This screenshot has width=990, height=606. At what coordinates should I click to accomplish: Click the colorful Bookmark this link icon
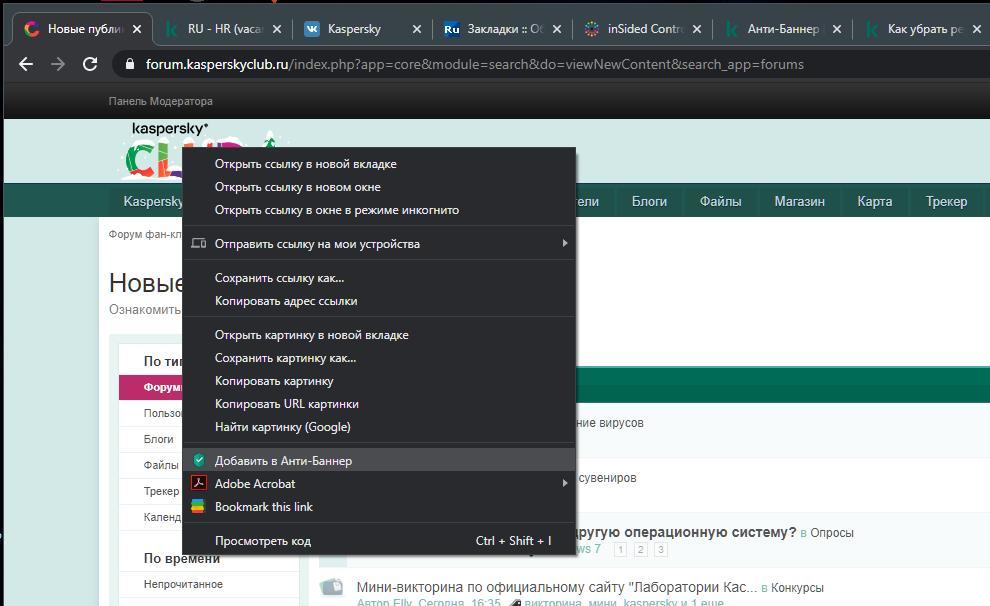coord(198,506)
